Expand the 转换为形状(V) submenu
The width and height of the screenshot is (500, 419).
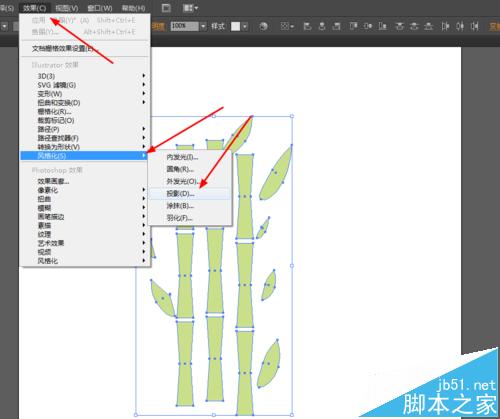pos(85,147)
